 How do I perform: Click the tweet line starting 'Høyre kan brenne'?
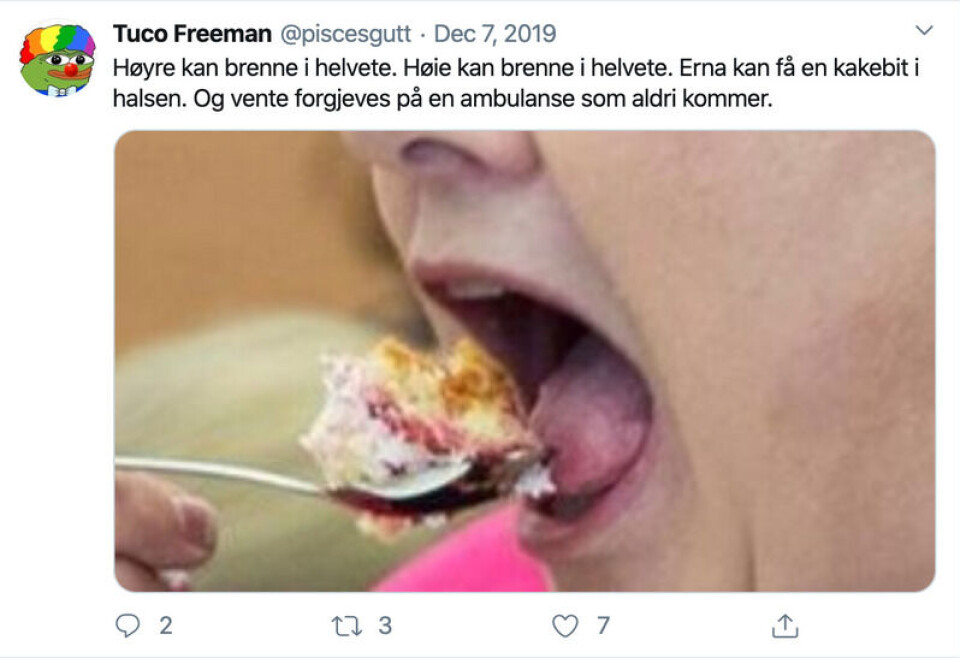tap(516, 68)
